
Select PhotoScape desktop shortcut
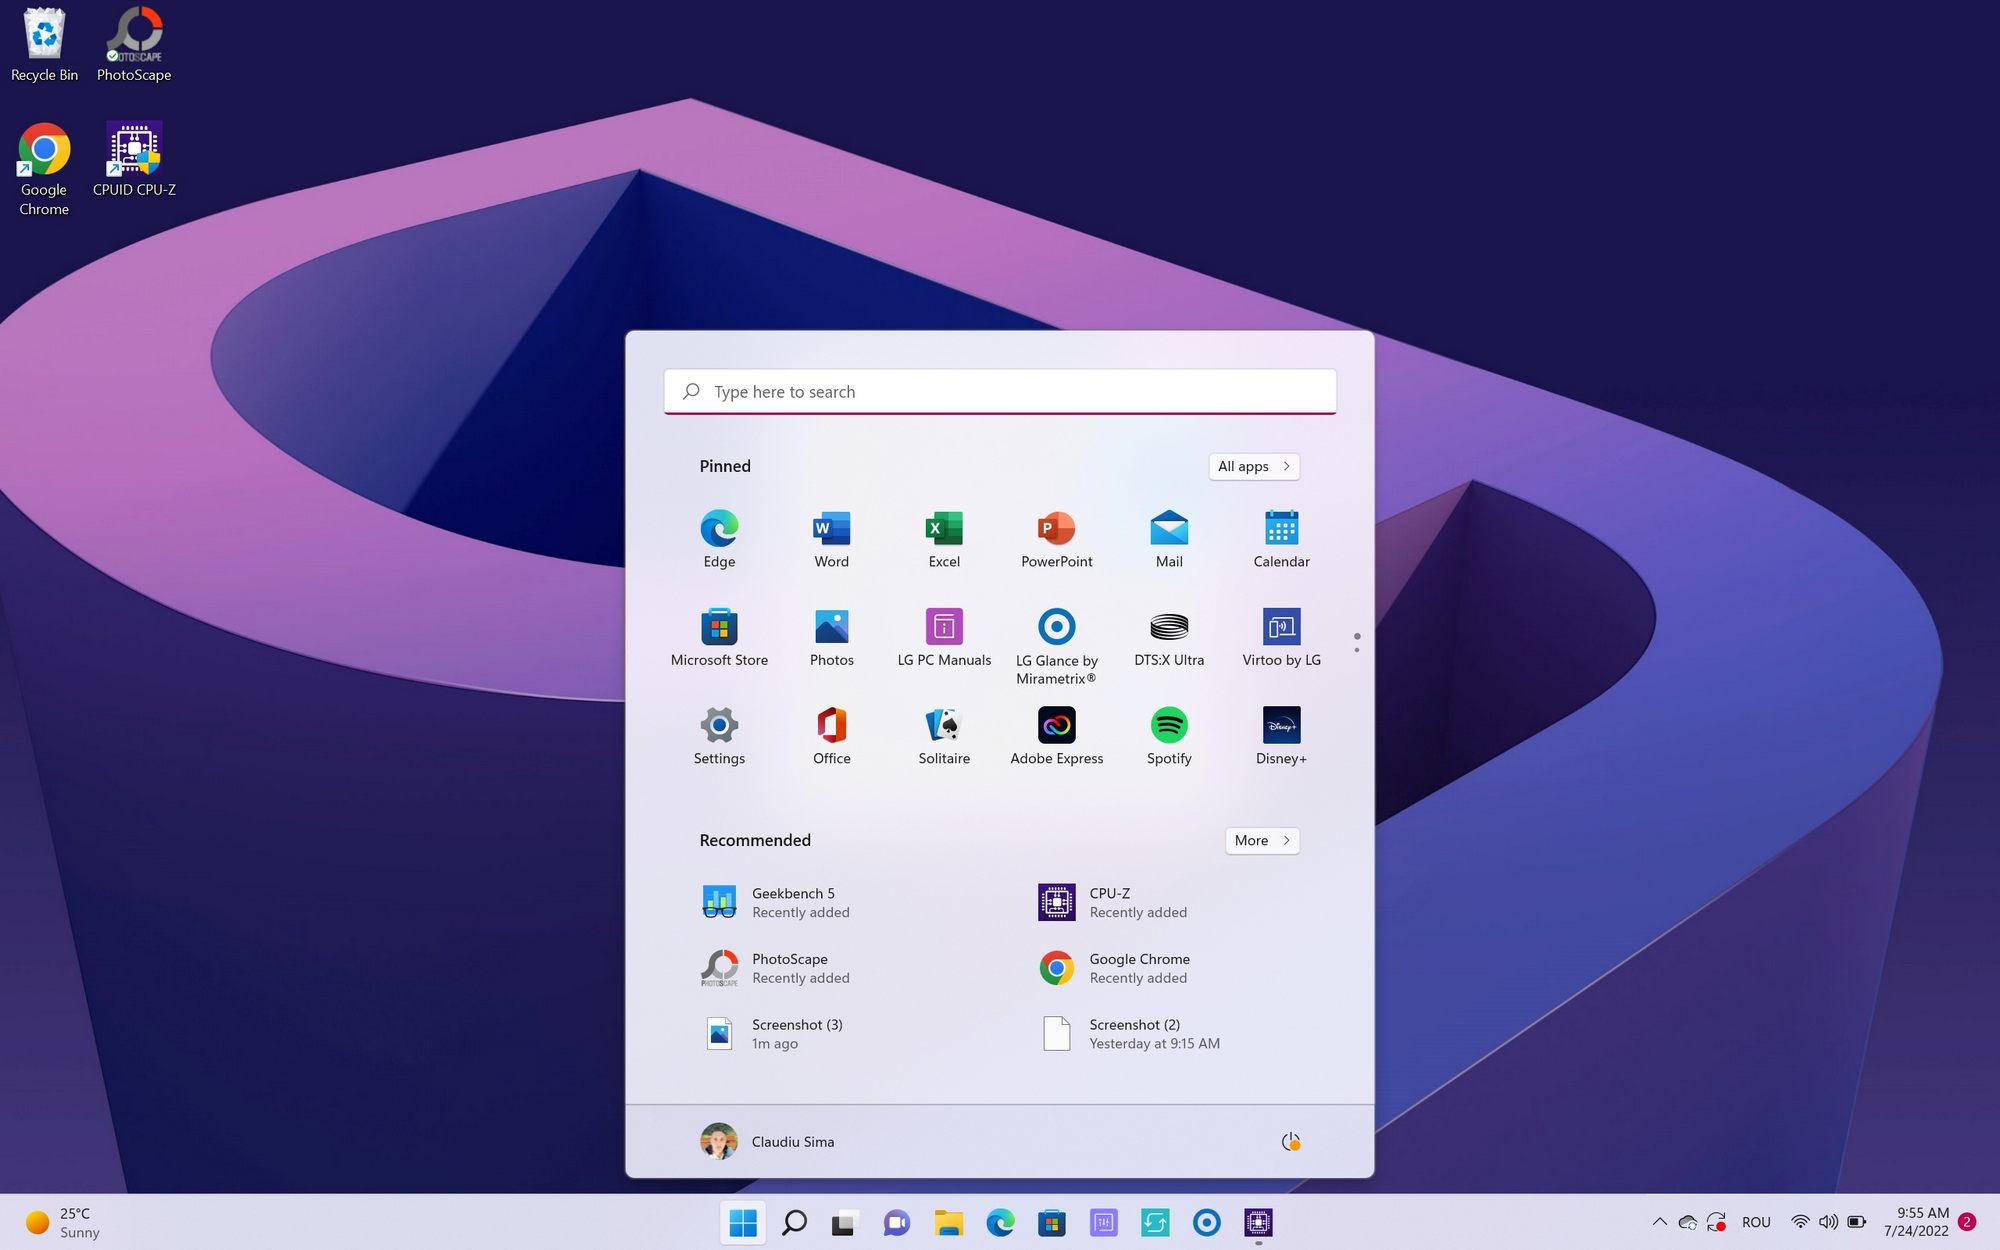point(134,45)
